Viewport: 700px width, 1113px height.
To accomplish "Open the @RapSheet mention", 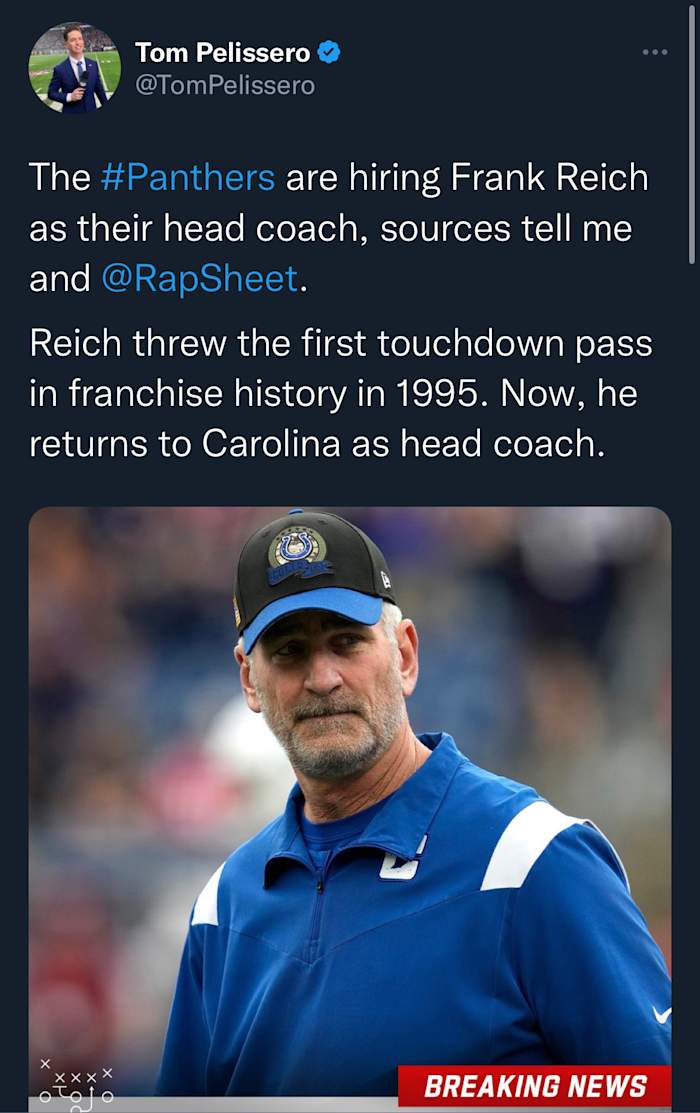I will click(x=200, y=278).
